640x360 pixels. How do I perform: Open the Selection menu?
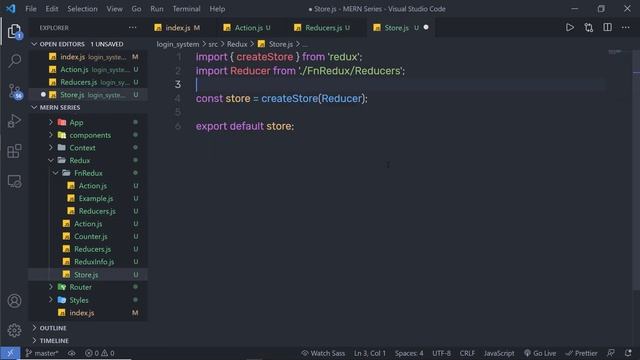(x=82, y=9)
